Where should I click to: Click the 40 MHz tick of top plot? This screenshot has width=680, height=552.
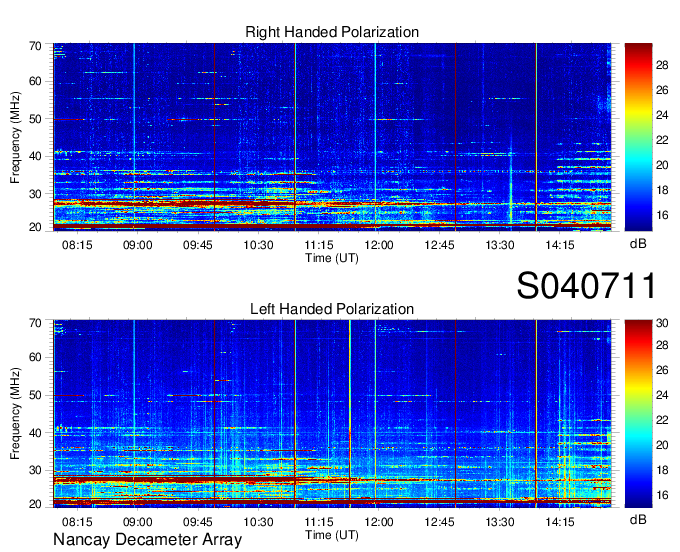point(35,156)
